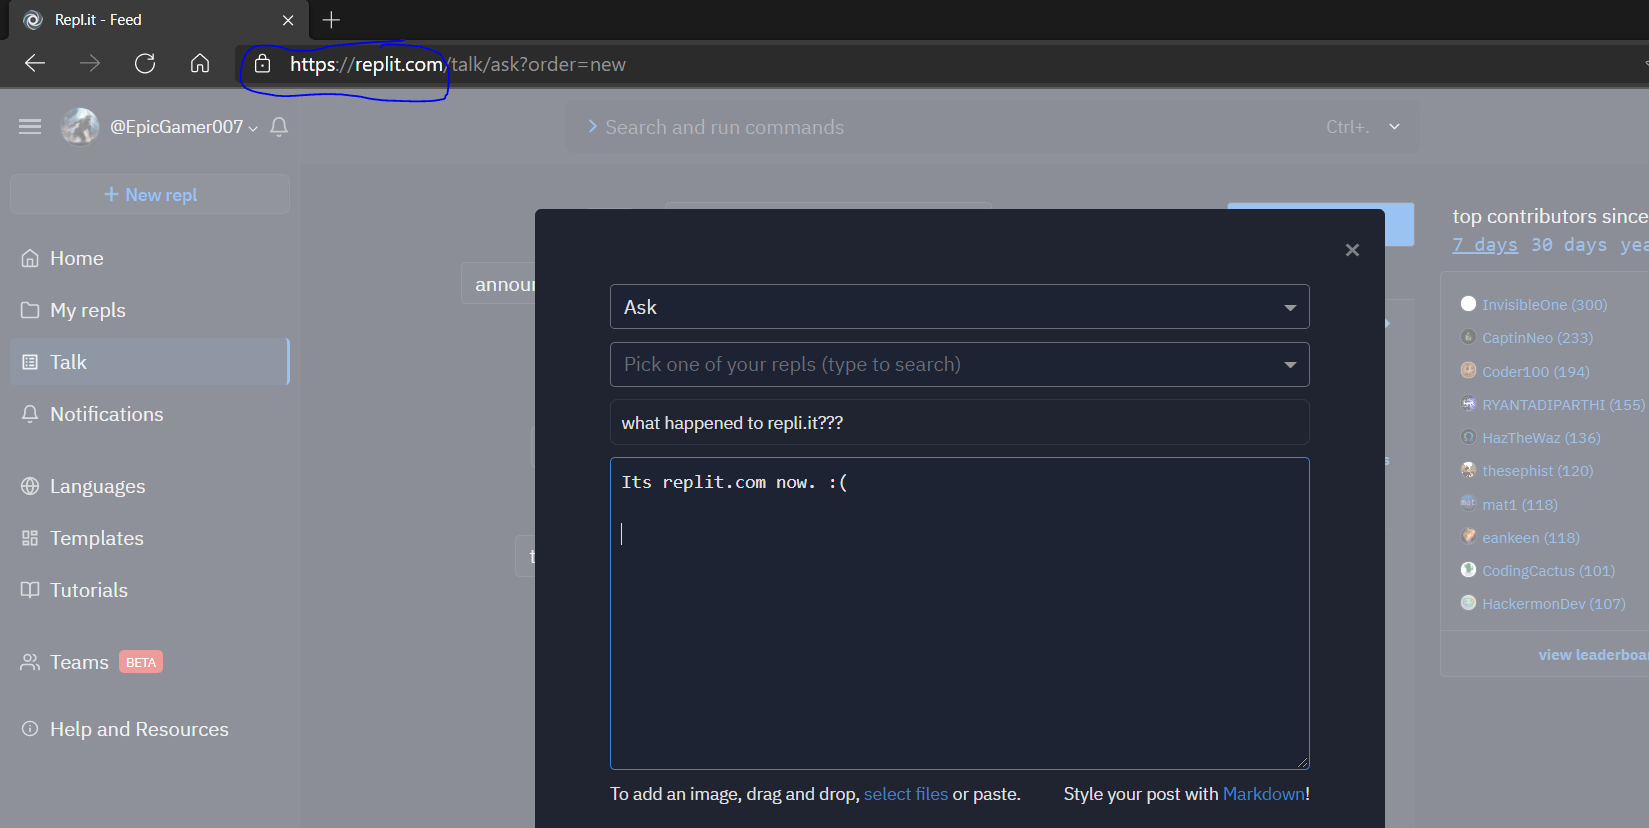Open the view leaderboard link
This screenshot has height=828, width=1649.
1593,655
